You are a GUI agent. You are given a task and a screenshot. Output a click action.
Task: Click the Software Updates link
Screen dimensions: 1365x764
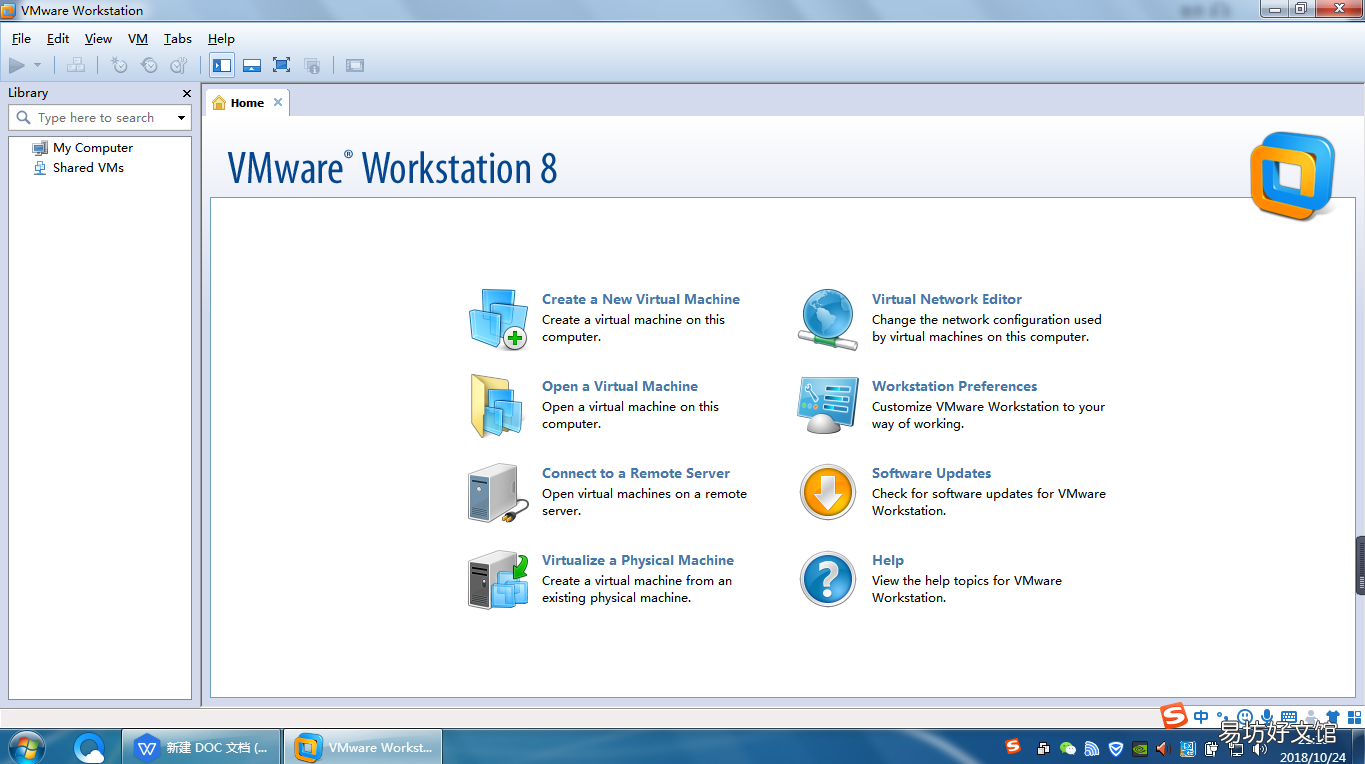(x=932, y=473)
